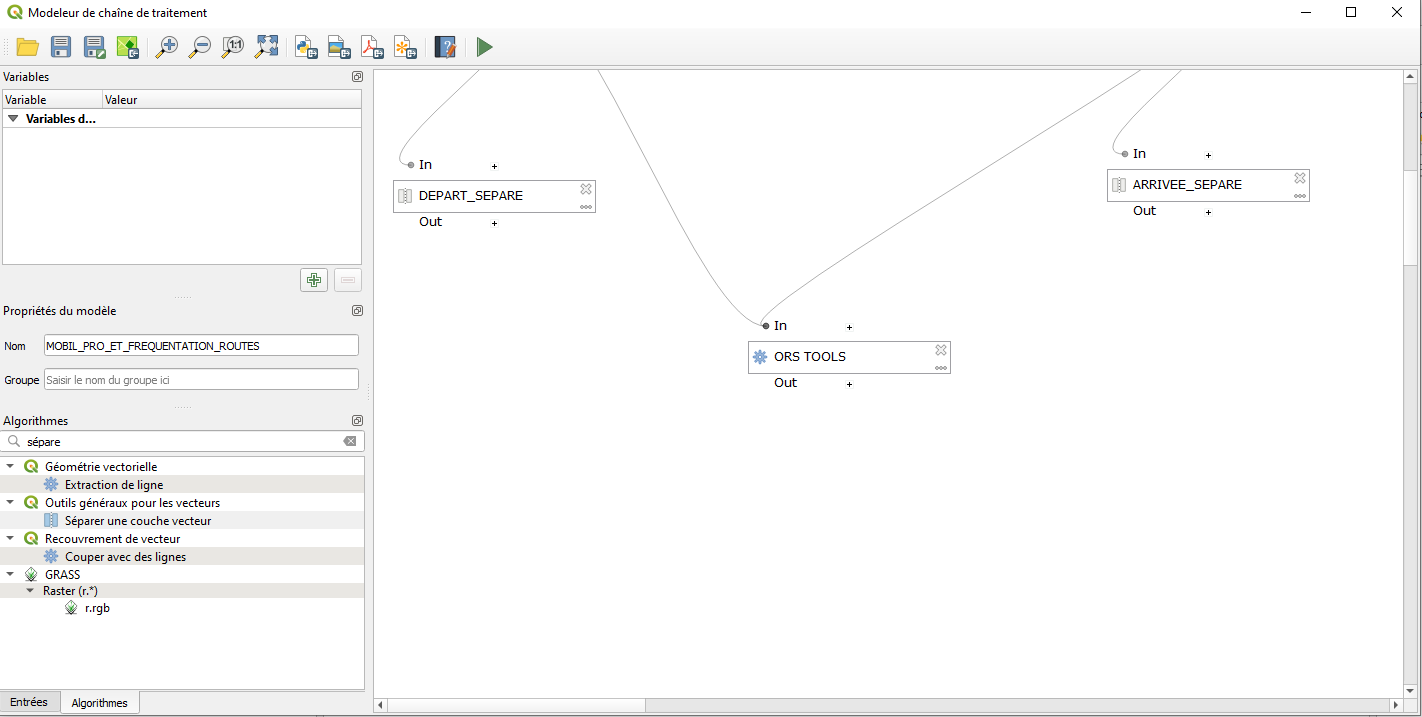Zoom out of the model canvas
The image size is (1422, 717).
200,47
